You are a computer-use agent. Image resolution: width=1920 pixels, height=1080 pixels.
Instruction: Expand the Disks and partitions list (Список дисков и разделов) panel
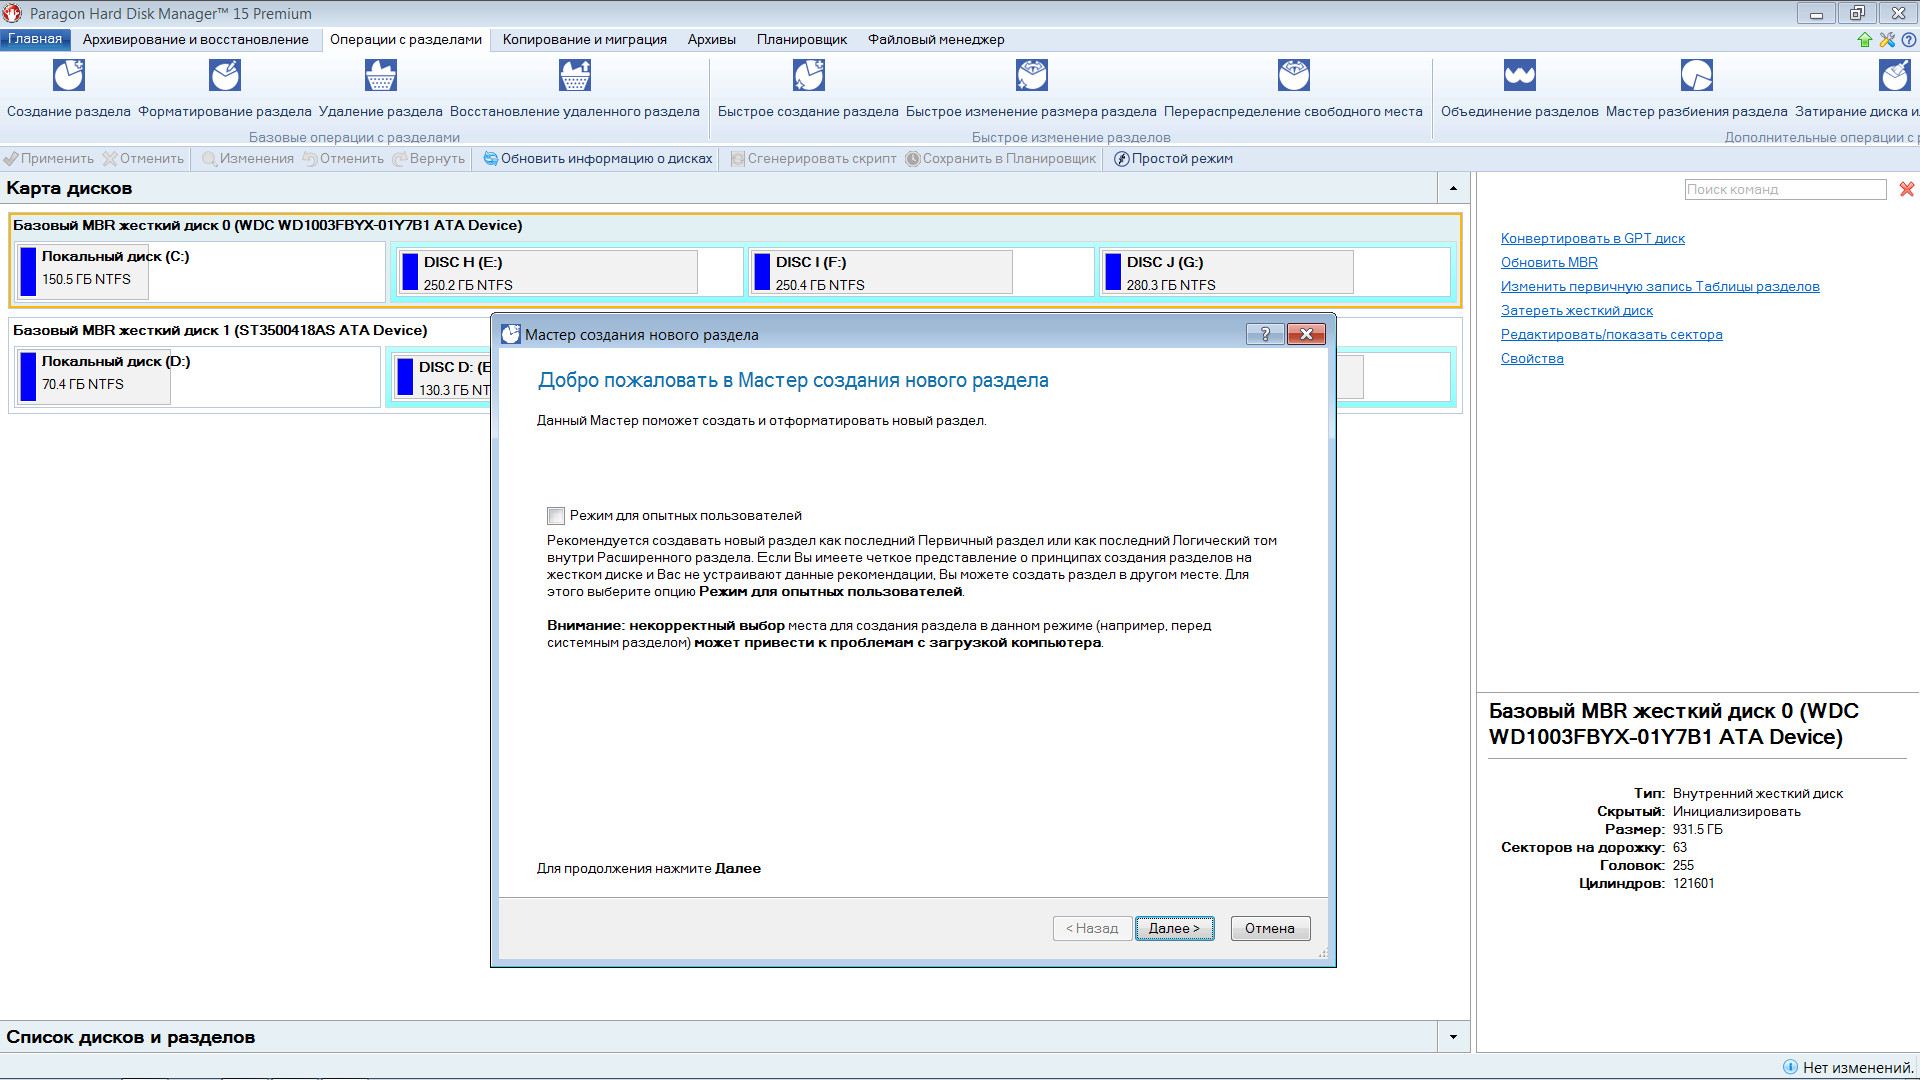point(1453,1037)
